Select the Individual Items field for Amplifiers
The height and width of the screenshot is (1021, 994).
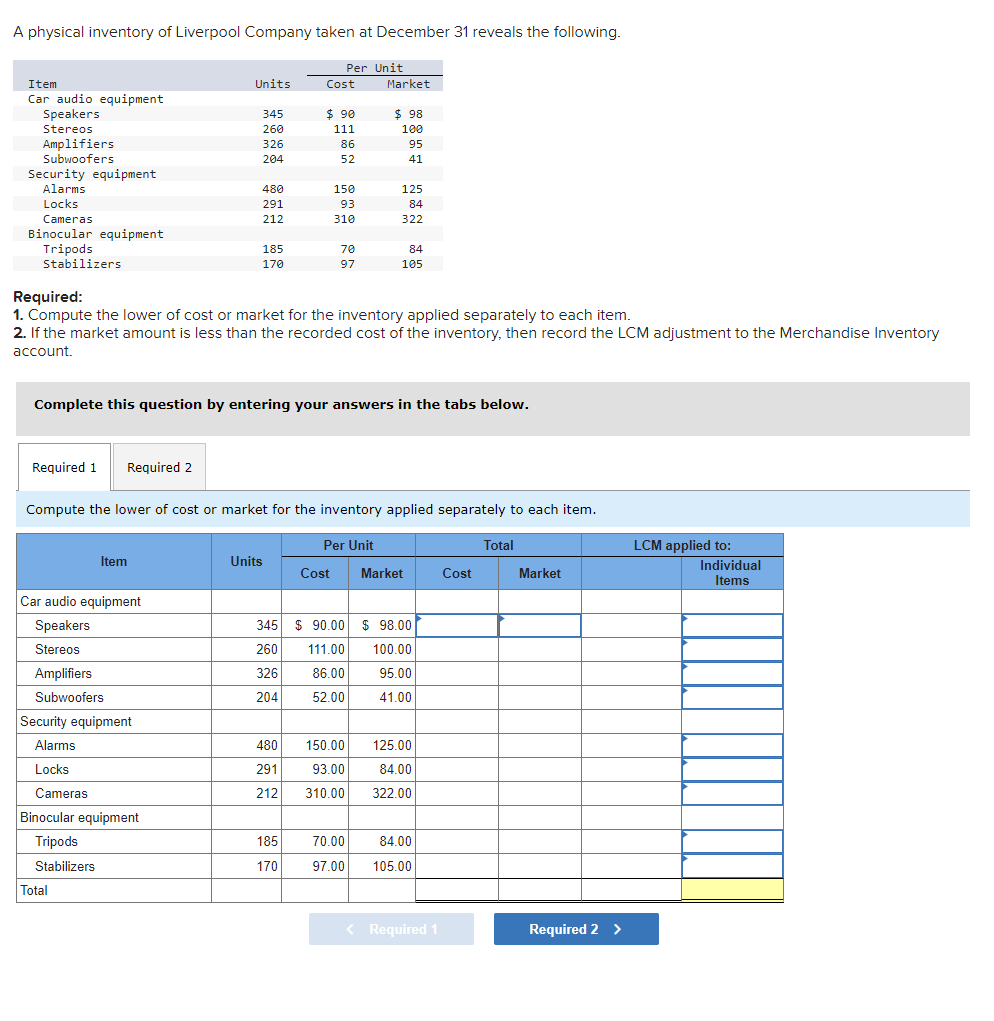[x=732, y=673]
